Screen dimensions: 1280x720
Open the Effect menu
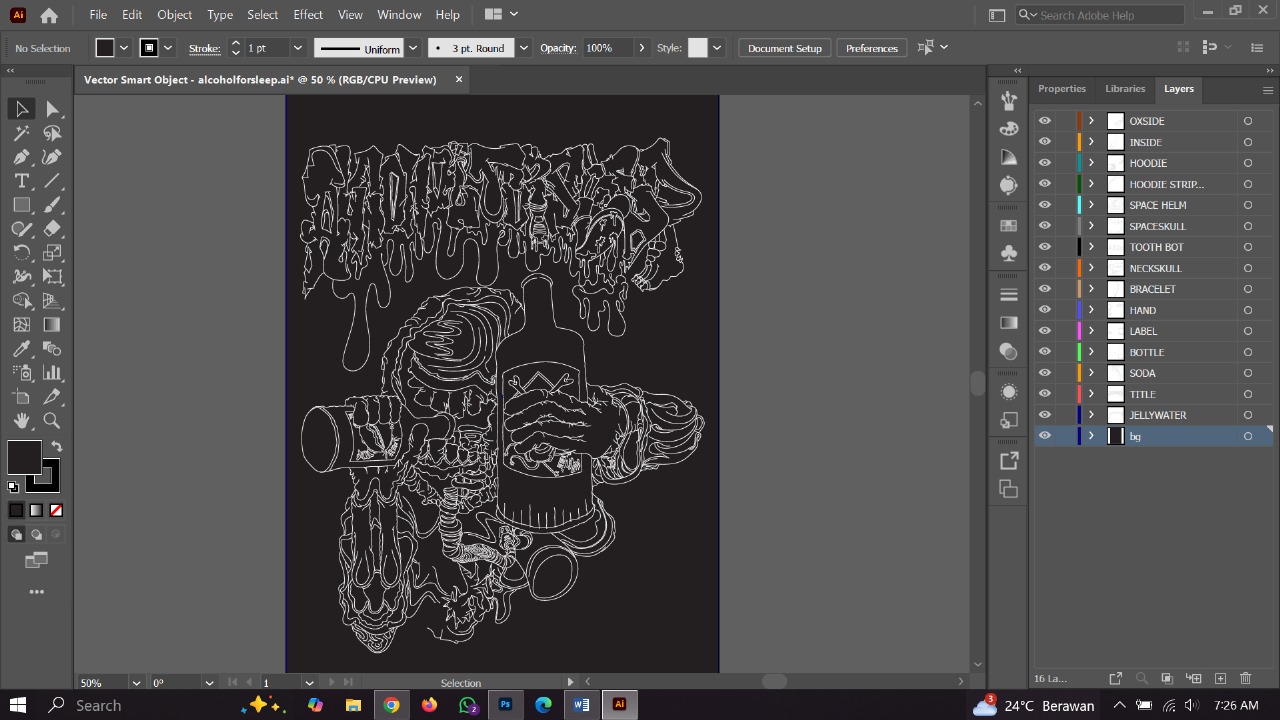click(308, 15)
